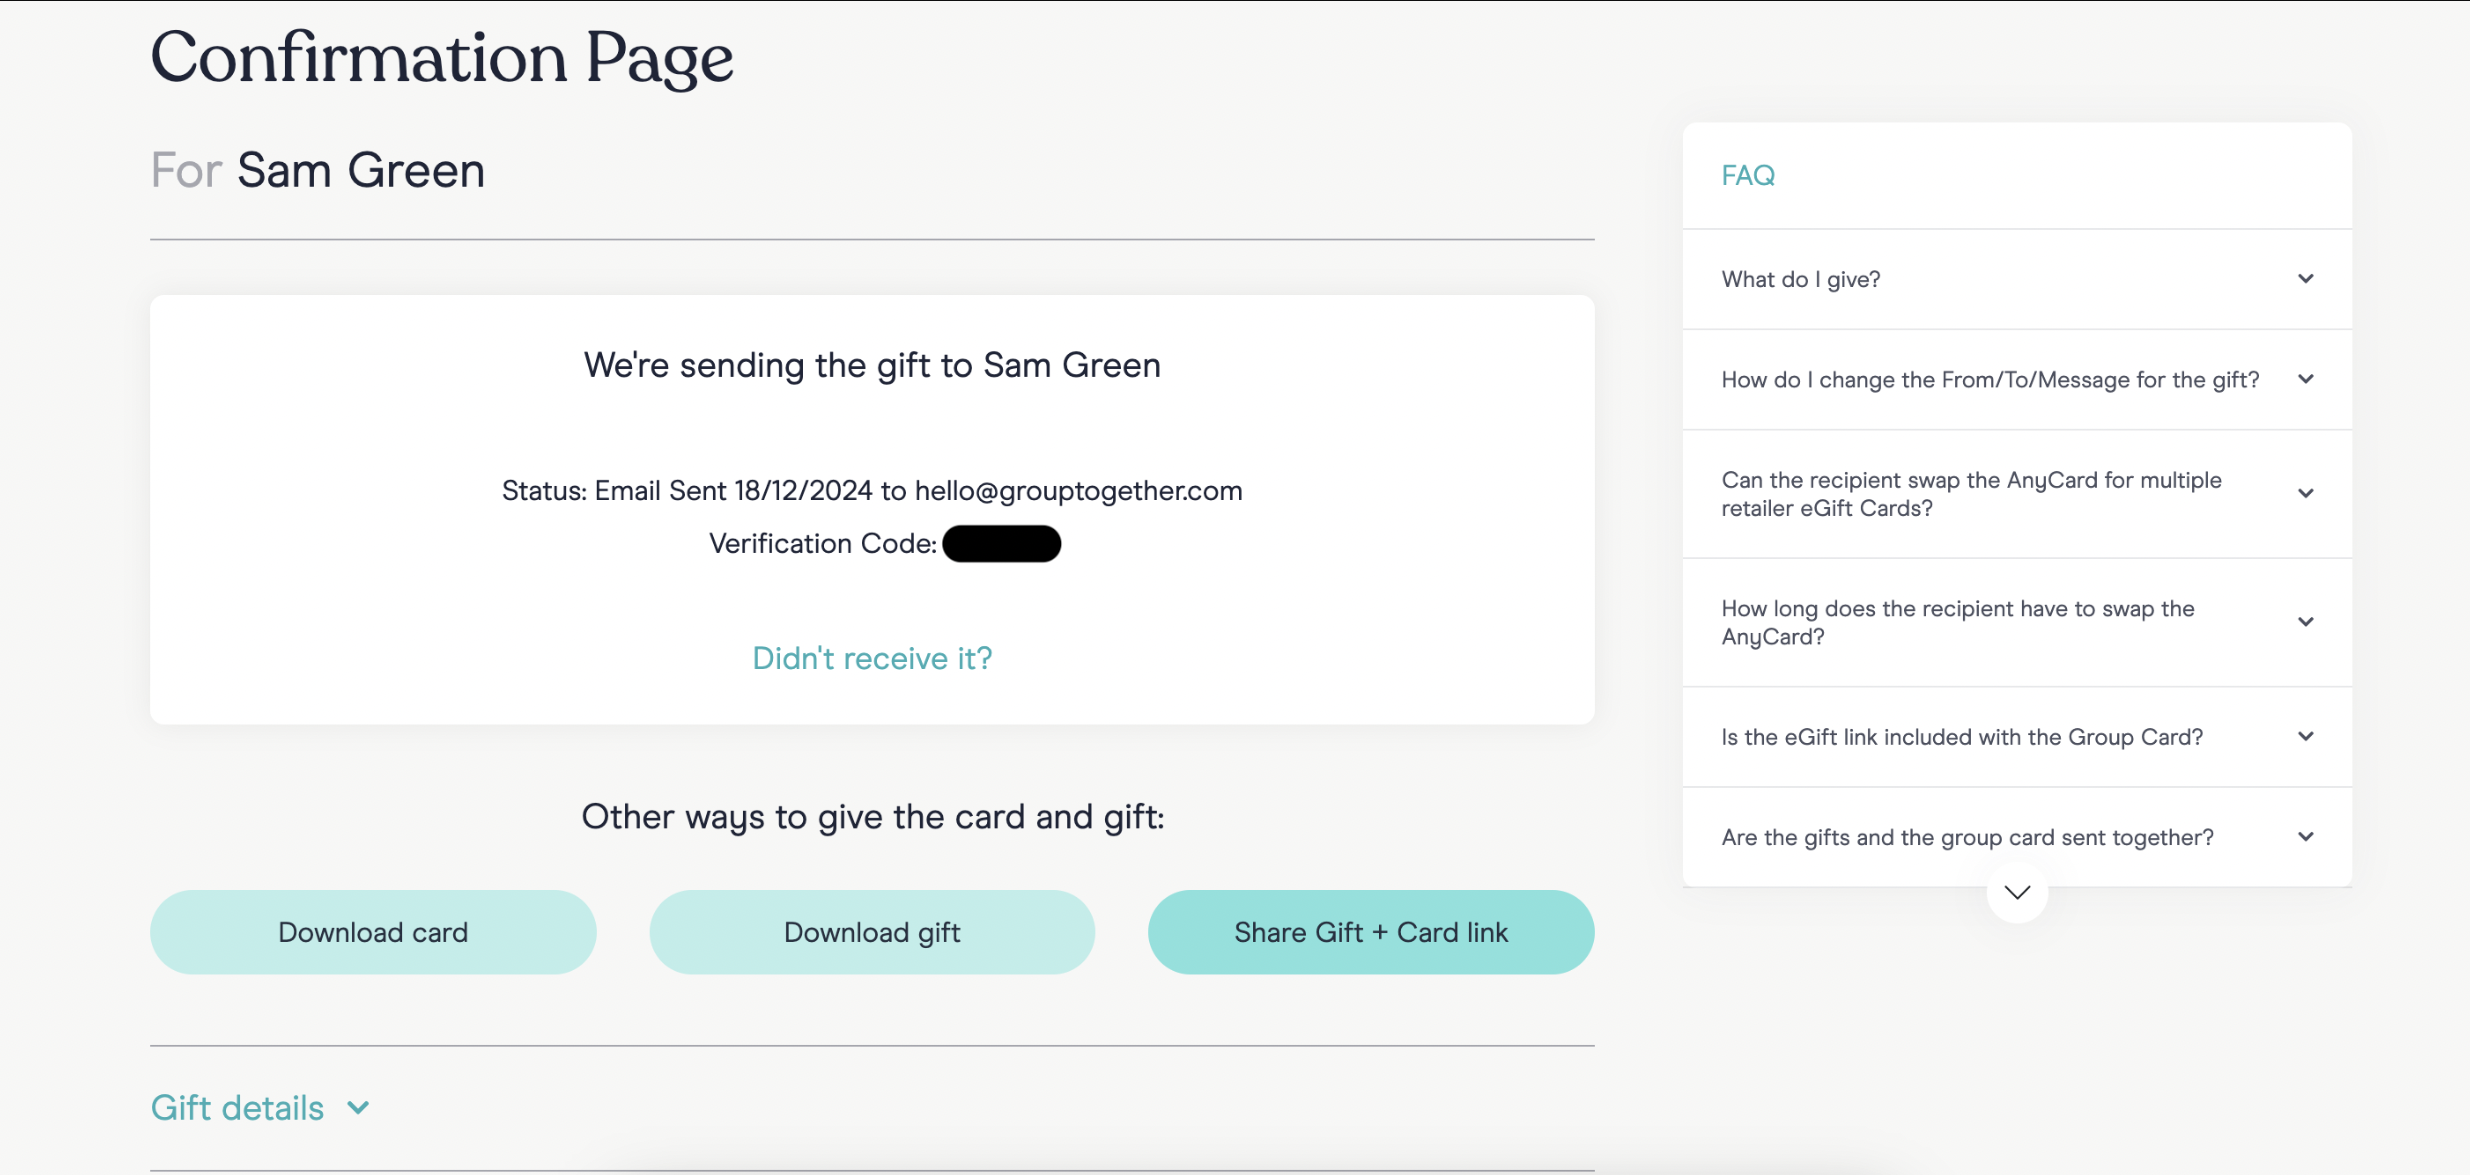Screen dimensions: 2470x1175
Task: Open the "Didn't receive it?" link
Action: pos(872,658)
